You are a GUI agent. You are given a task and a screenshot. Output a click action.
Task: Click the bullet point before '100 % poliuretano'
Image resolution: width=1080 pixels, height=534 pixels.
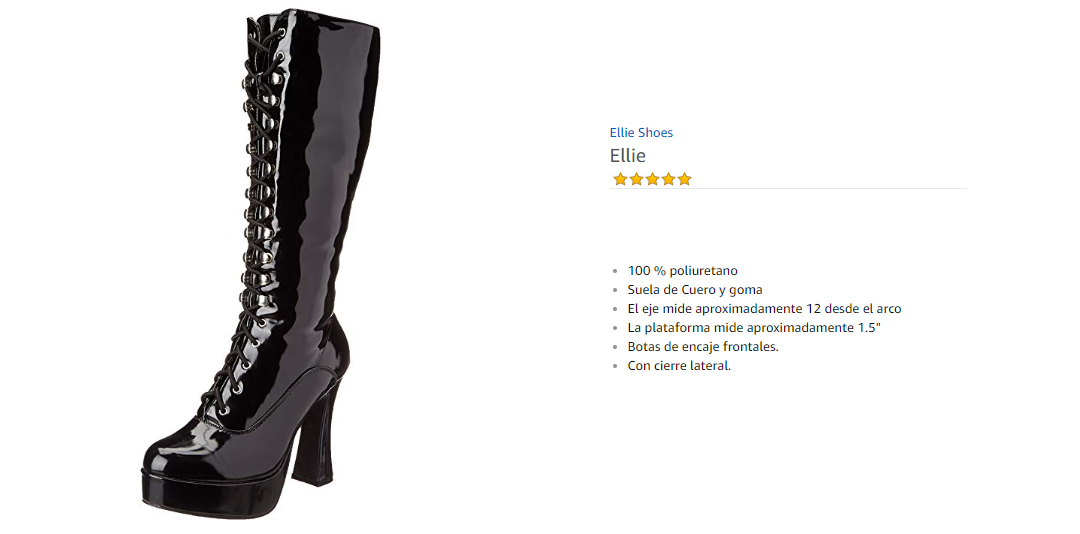click(x=615, y=271)
